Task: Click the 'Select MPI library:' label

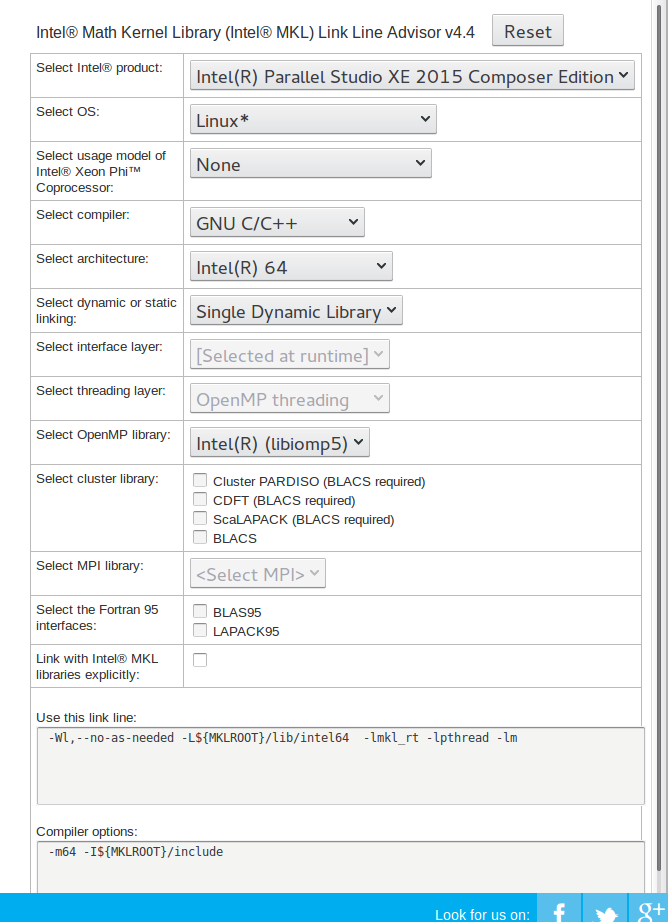Action: [x=89, y=566]
